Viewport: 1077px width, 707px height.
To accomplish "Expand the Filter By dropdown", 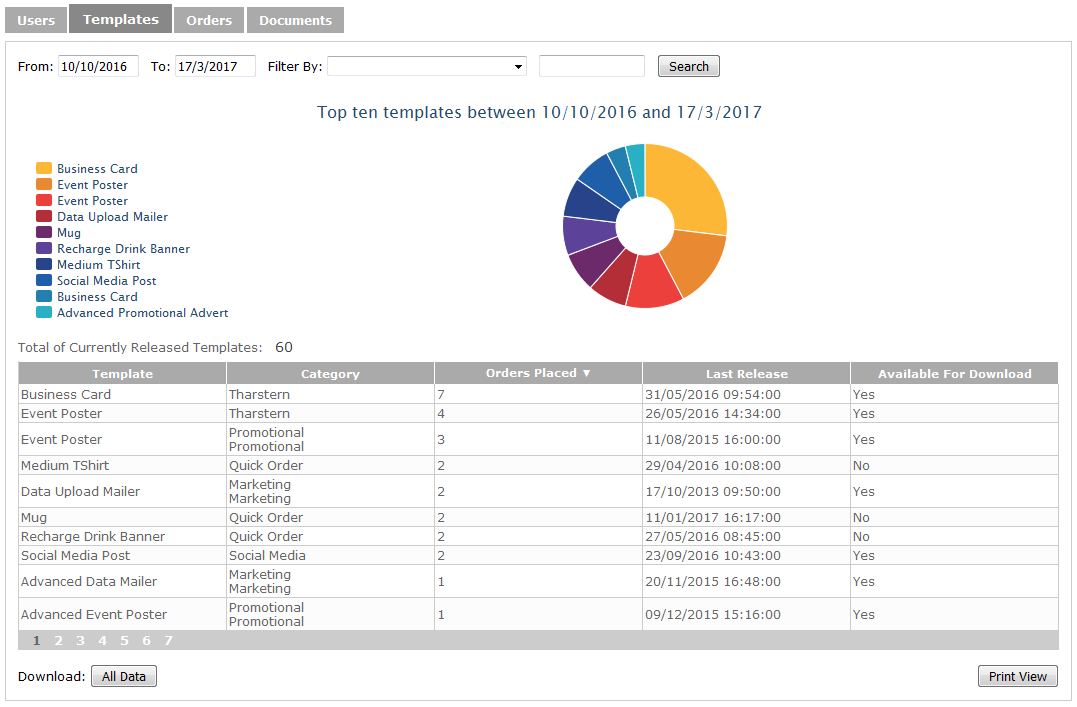I will point(427,67).
